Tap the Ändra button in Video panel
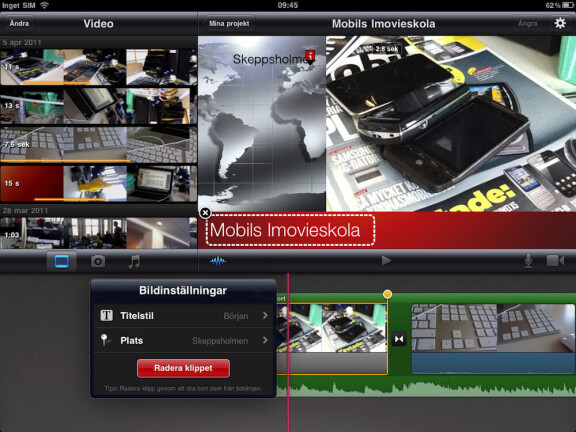This screenshot has height=432, width=576. tap(19, 24)
